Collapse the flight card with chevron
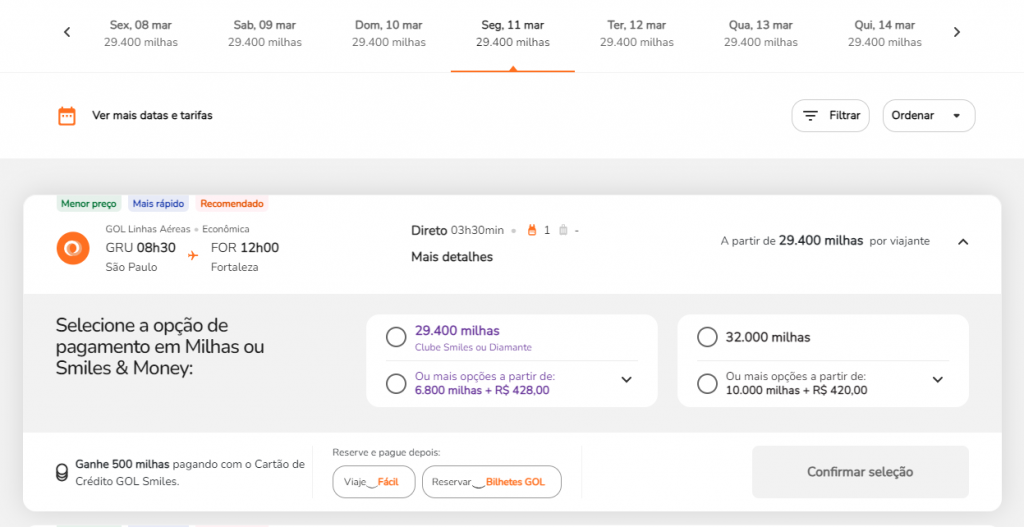1024x527 pixels. 963,241
